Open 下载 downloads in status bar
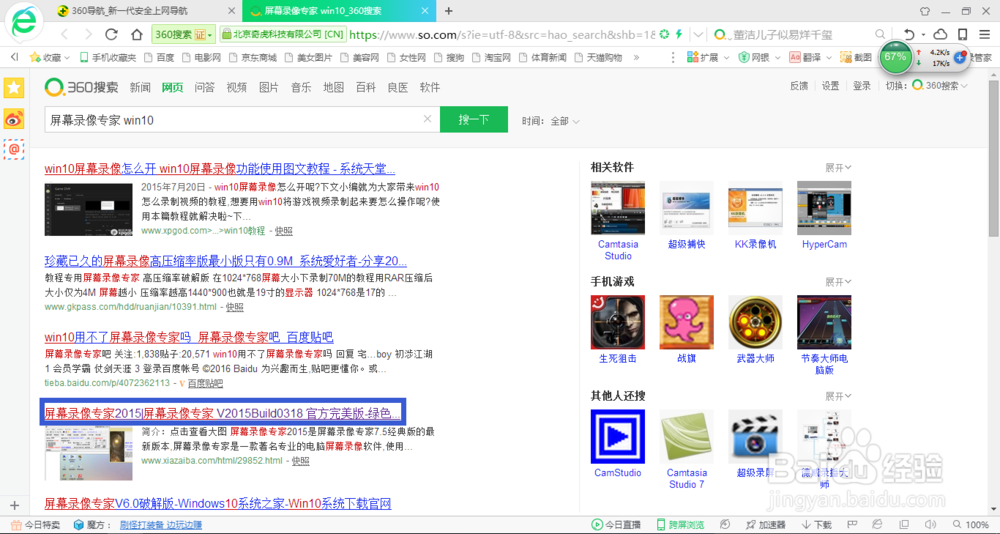Image resolution: width=1000 pixels, height=534 pixels. pos(816,524)
